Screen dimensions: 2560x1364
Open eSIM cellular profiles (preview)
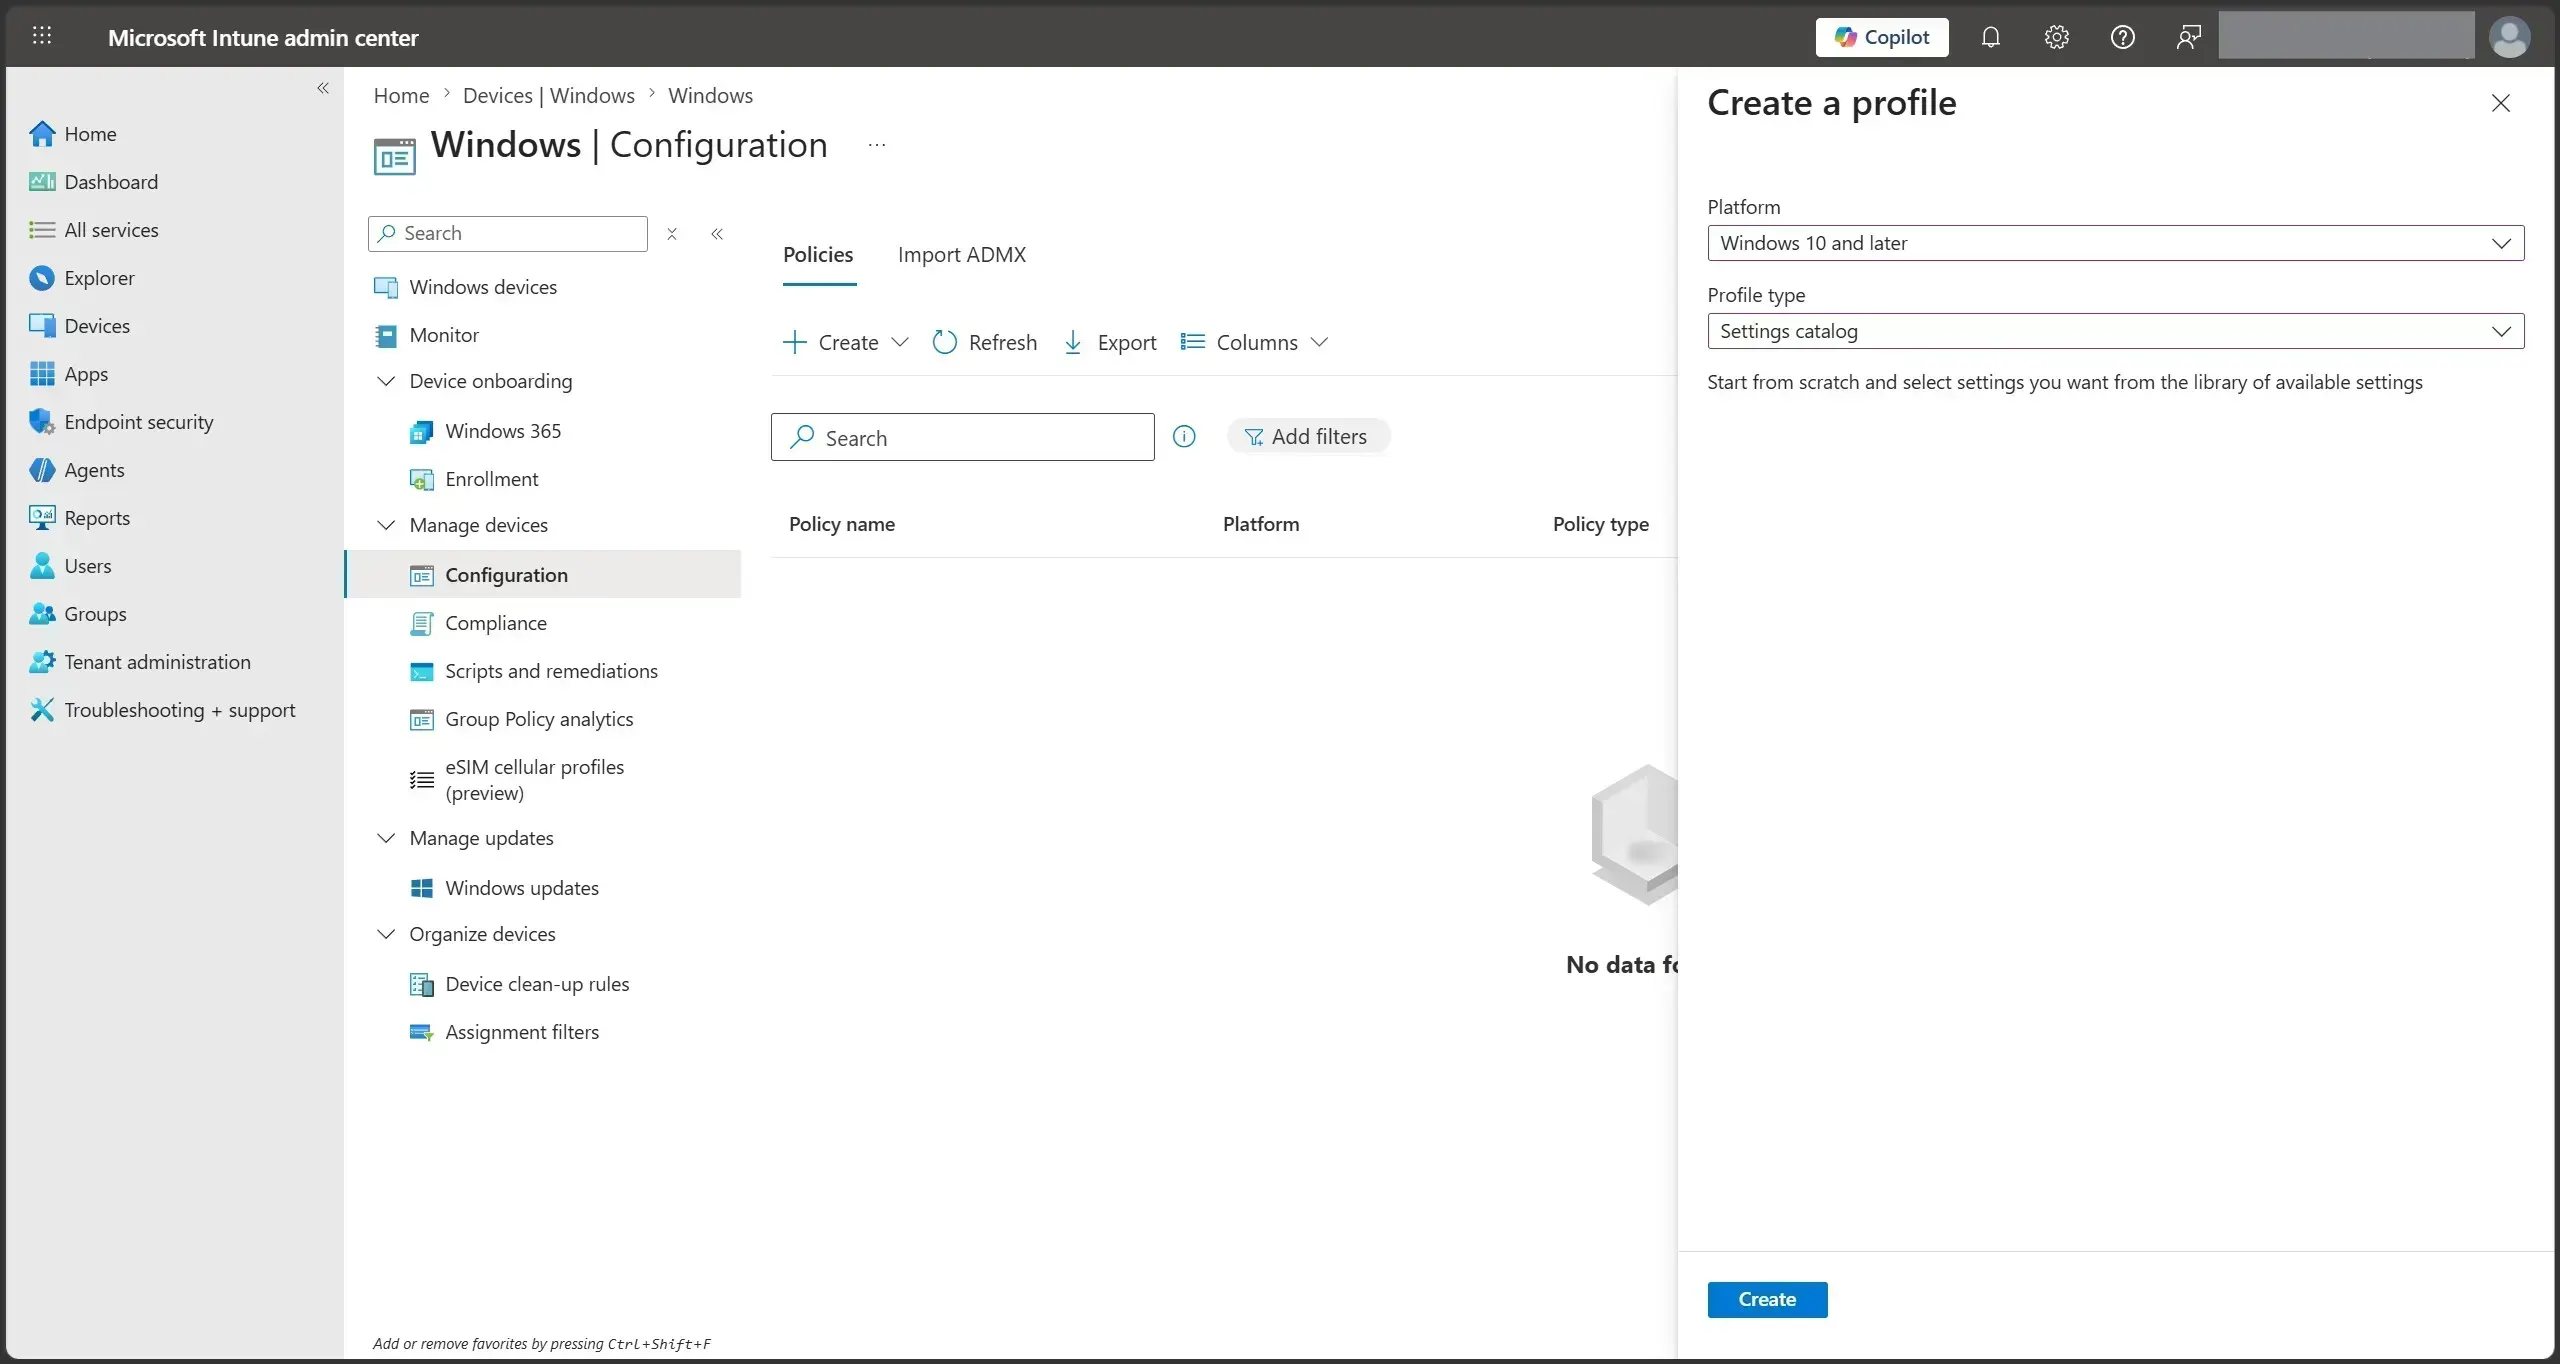(x=534, y=780)
